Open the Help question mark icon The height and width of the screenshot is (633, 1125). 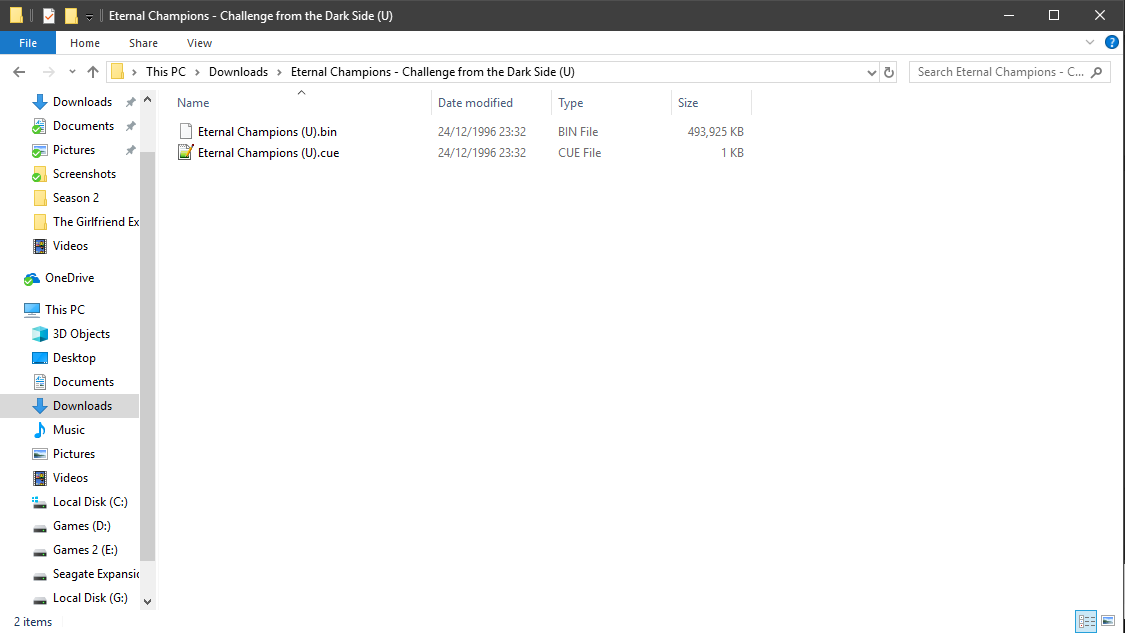coord(1111,42)
